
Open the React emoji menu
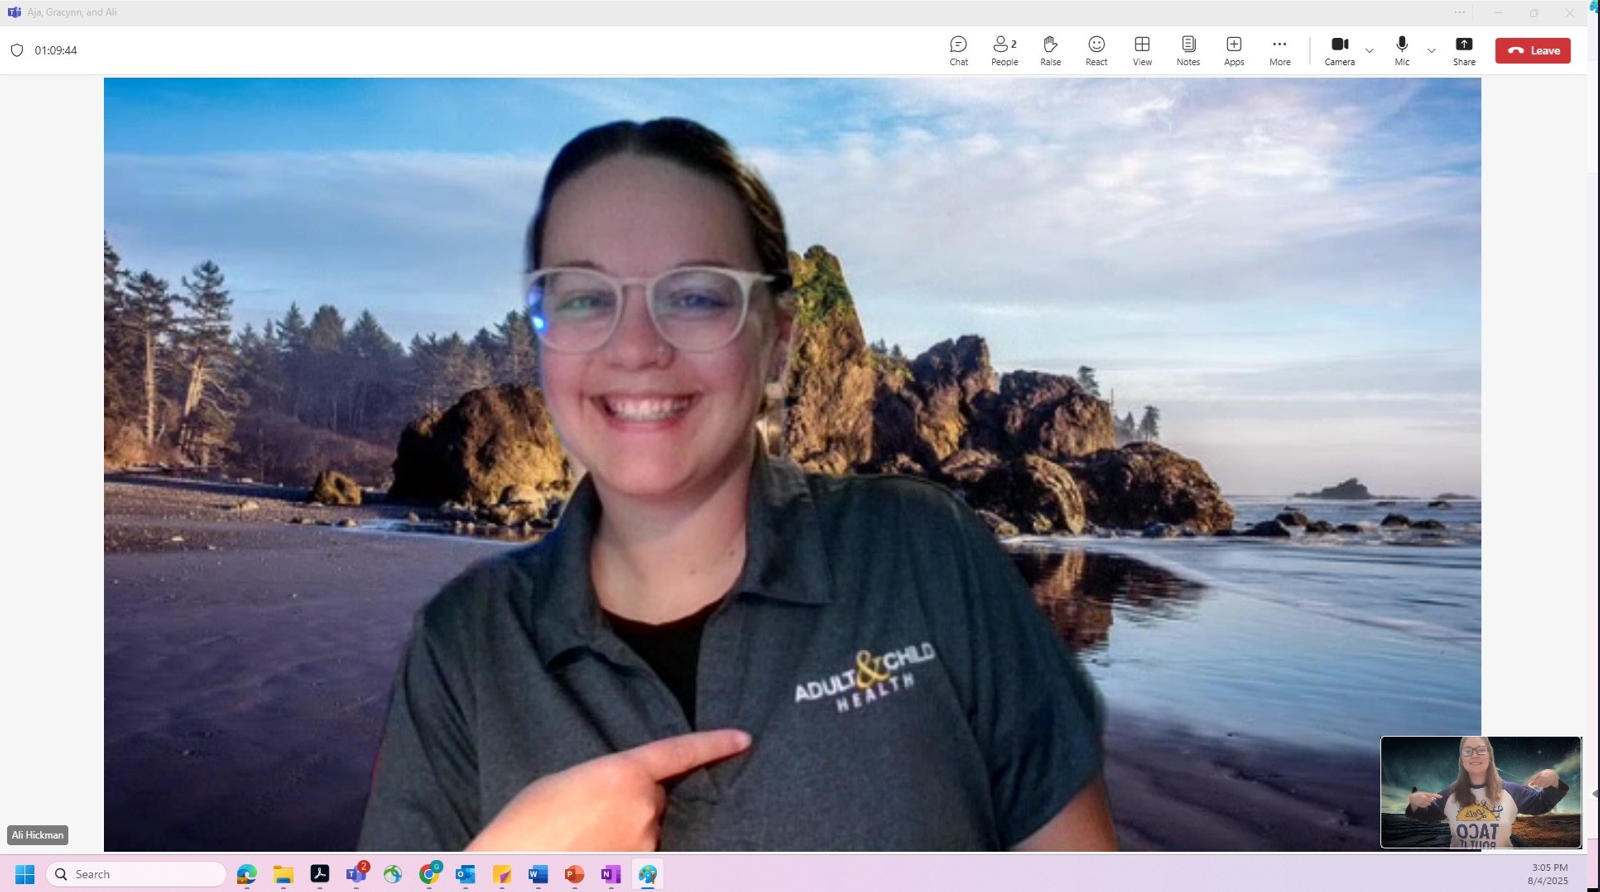click(x=1096, y=50)
